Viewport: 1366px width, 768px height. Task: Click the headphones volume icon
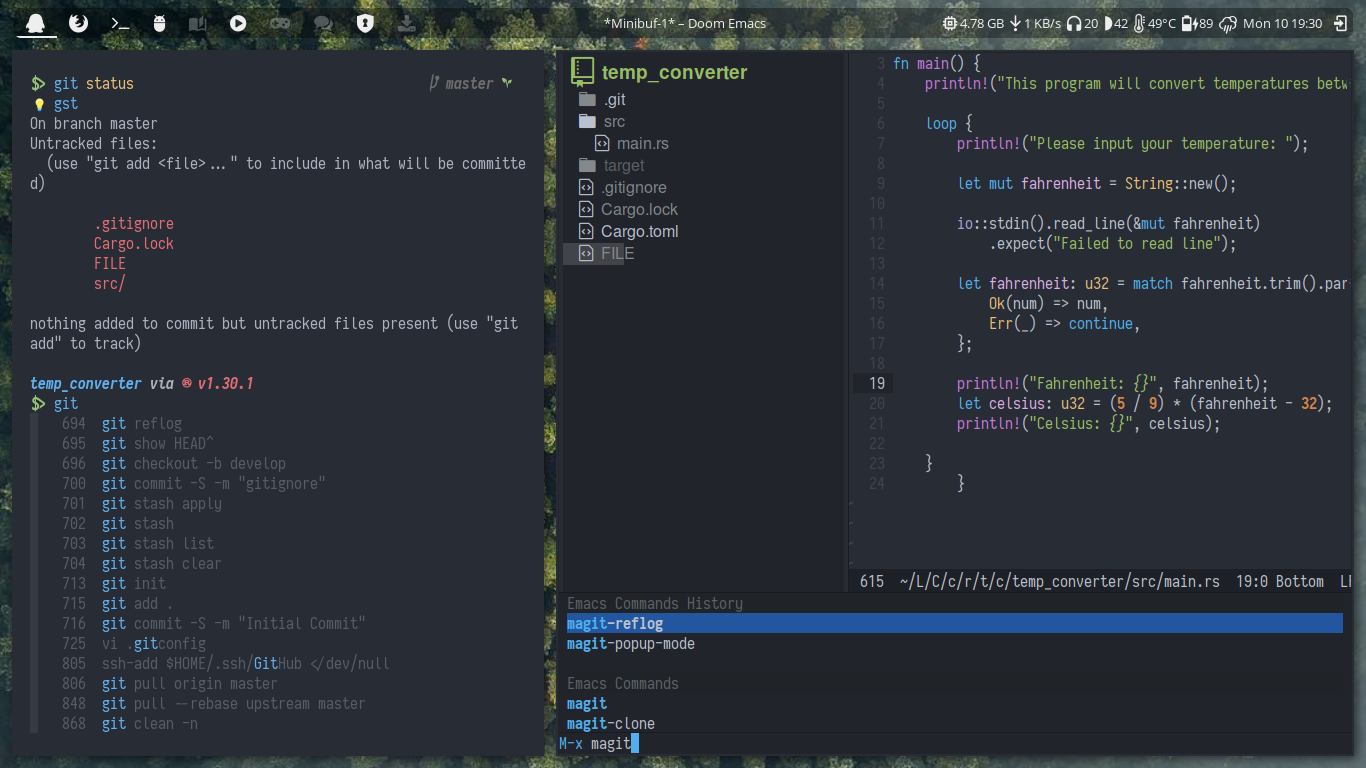coord(1074,23)
